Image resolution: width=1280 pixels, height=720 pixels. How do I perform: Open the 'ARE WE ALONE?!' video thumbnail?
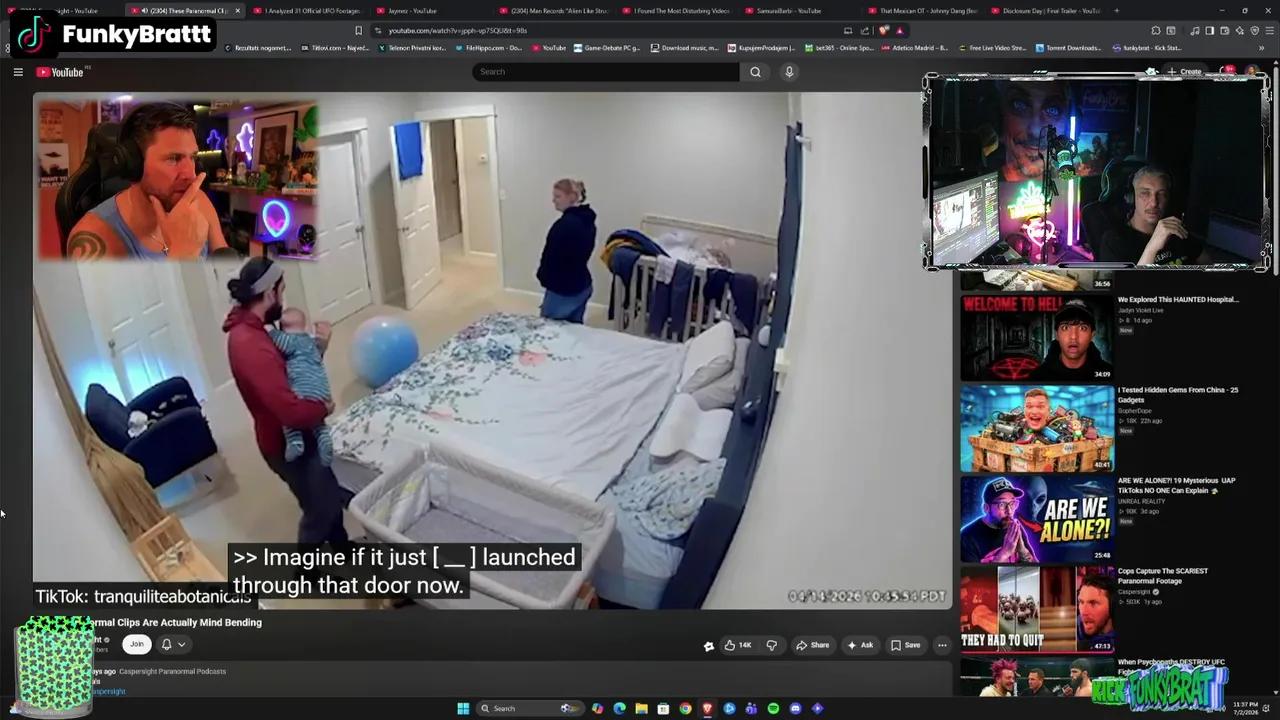[1037, 519]
